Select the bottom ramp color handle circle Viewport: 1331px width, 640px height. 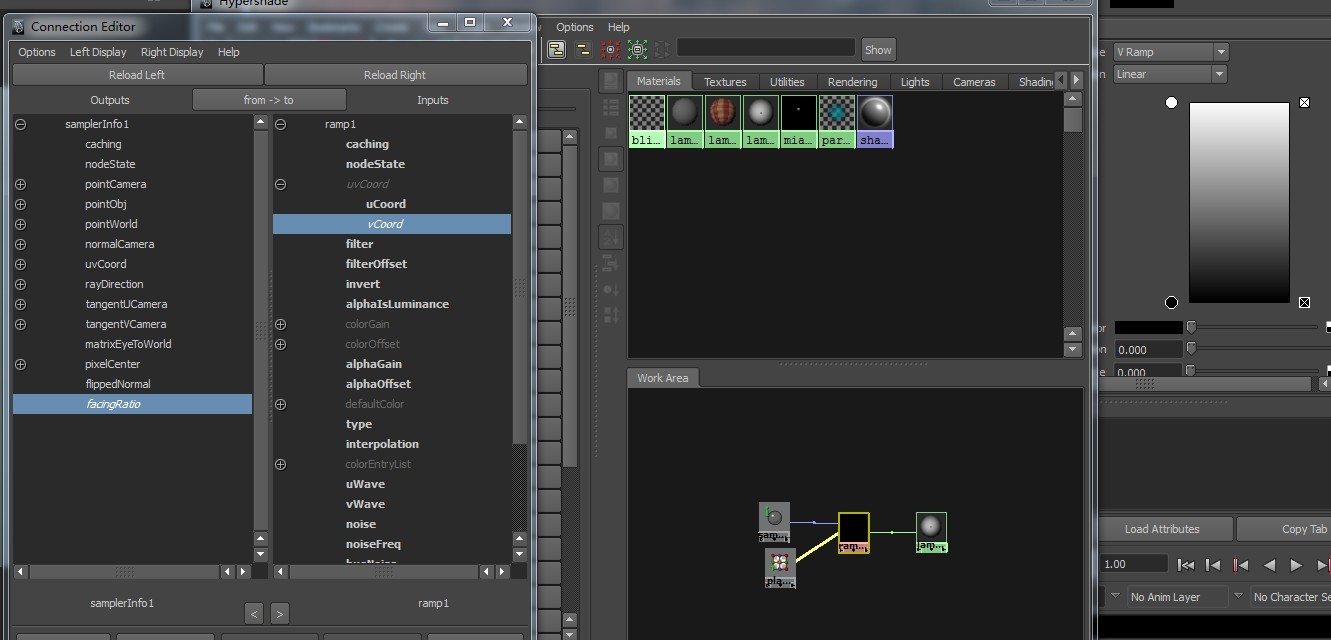pos(1171,302)
